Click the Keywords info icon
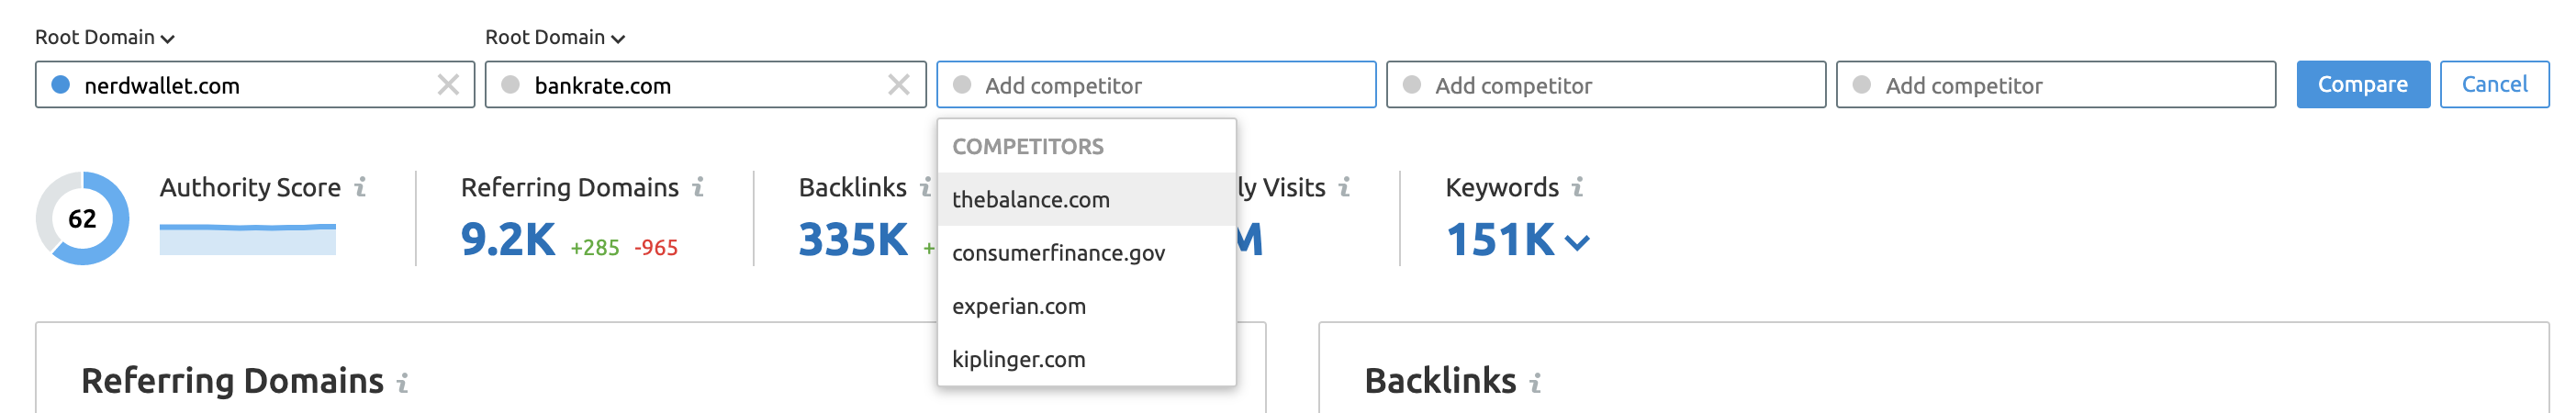 click(1577, 187)
